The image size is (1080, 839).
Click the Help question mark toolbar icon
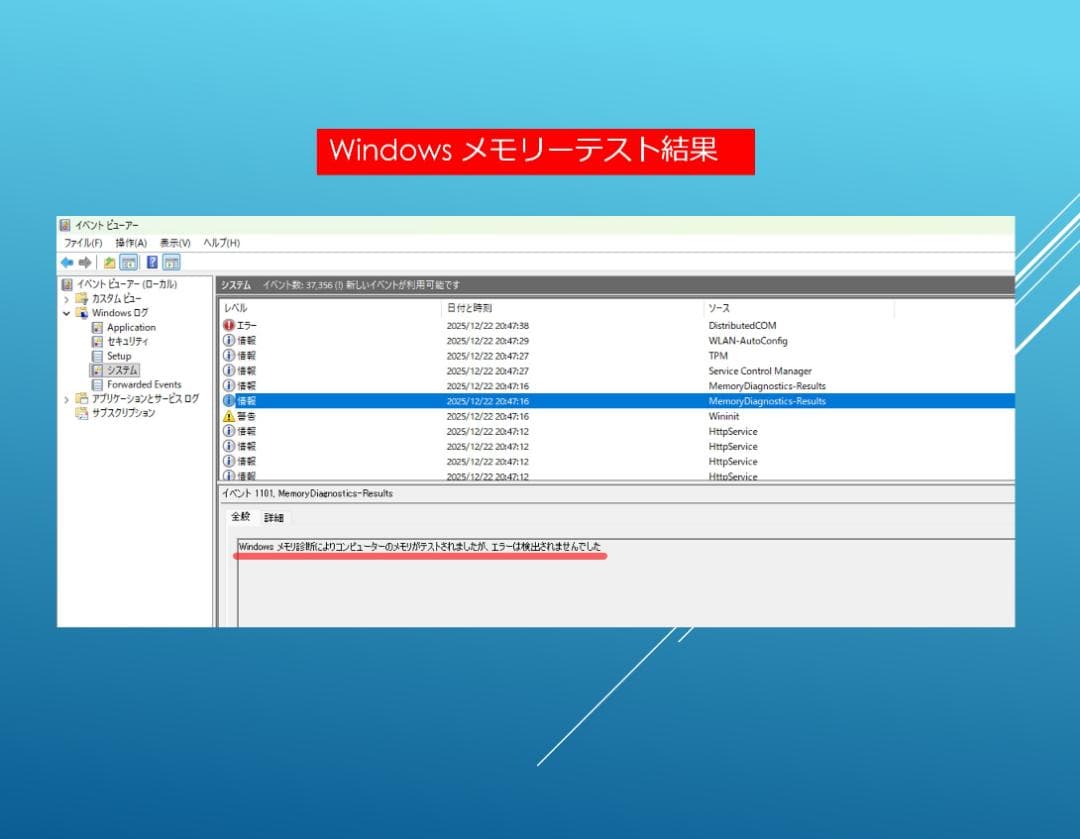tap(151, 262)
